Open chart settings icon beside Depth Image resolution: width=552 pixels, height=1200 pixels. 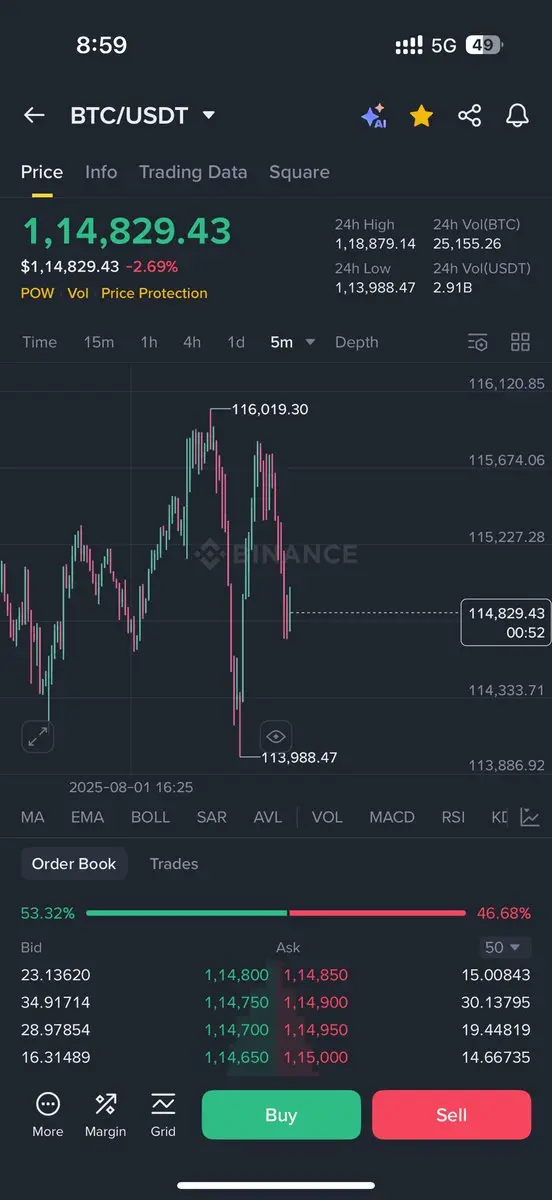pos(478,342)
